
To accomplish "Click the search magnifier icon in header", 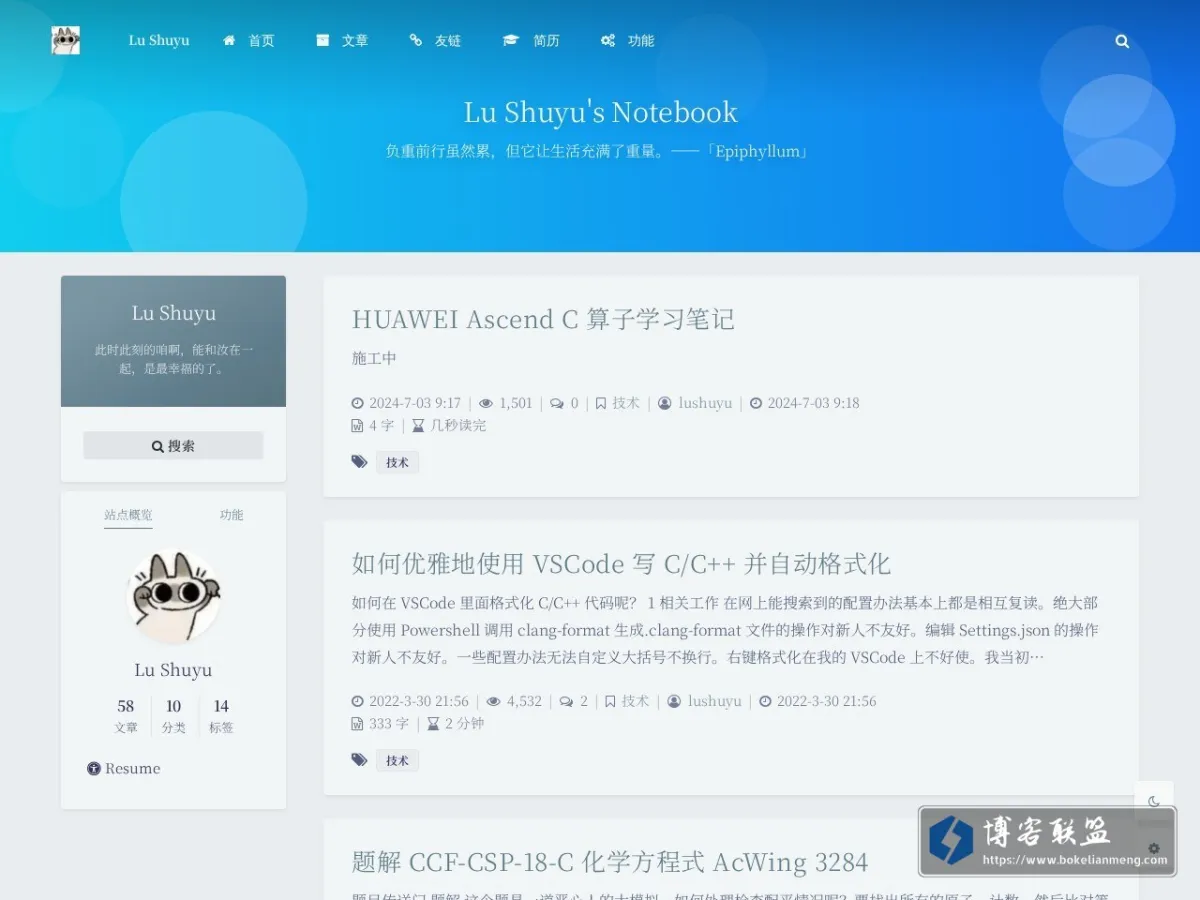I will [x=1122, y=41].
